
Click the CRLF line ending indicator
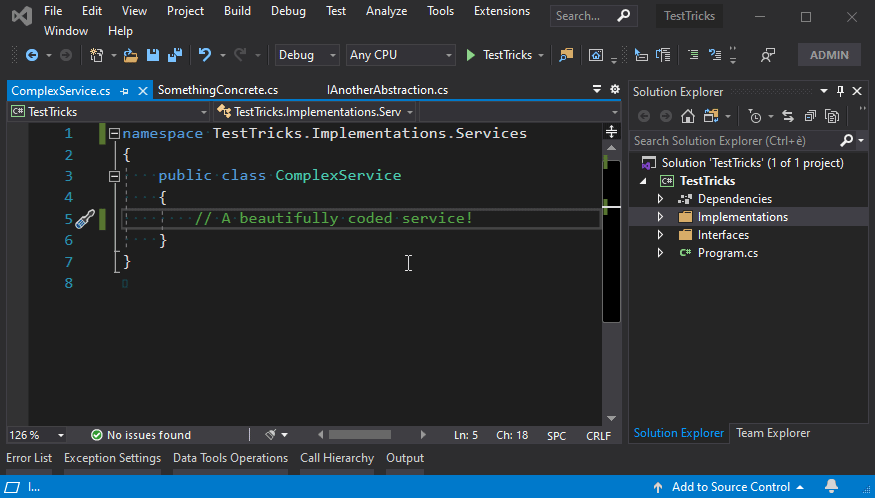tap(598, 435)
